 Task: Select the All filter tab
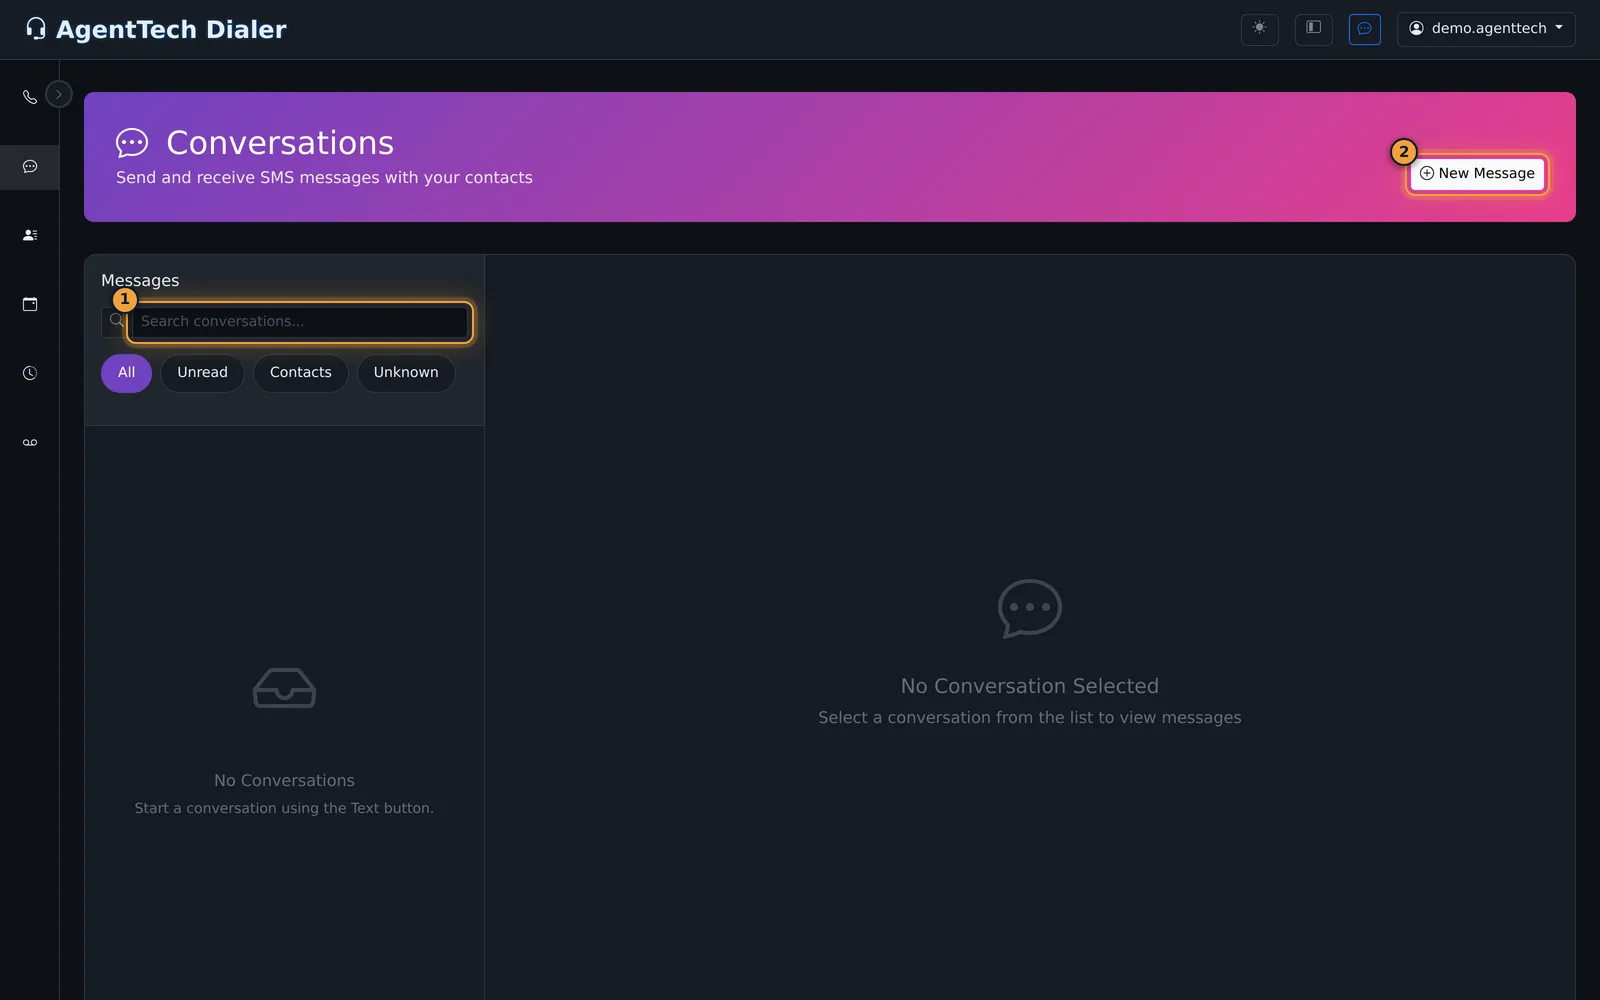pyautogui.click(x=126, y=373)
